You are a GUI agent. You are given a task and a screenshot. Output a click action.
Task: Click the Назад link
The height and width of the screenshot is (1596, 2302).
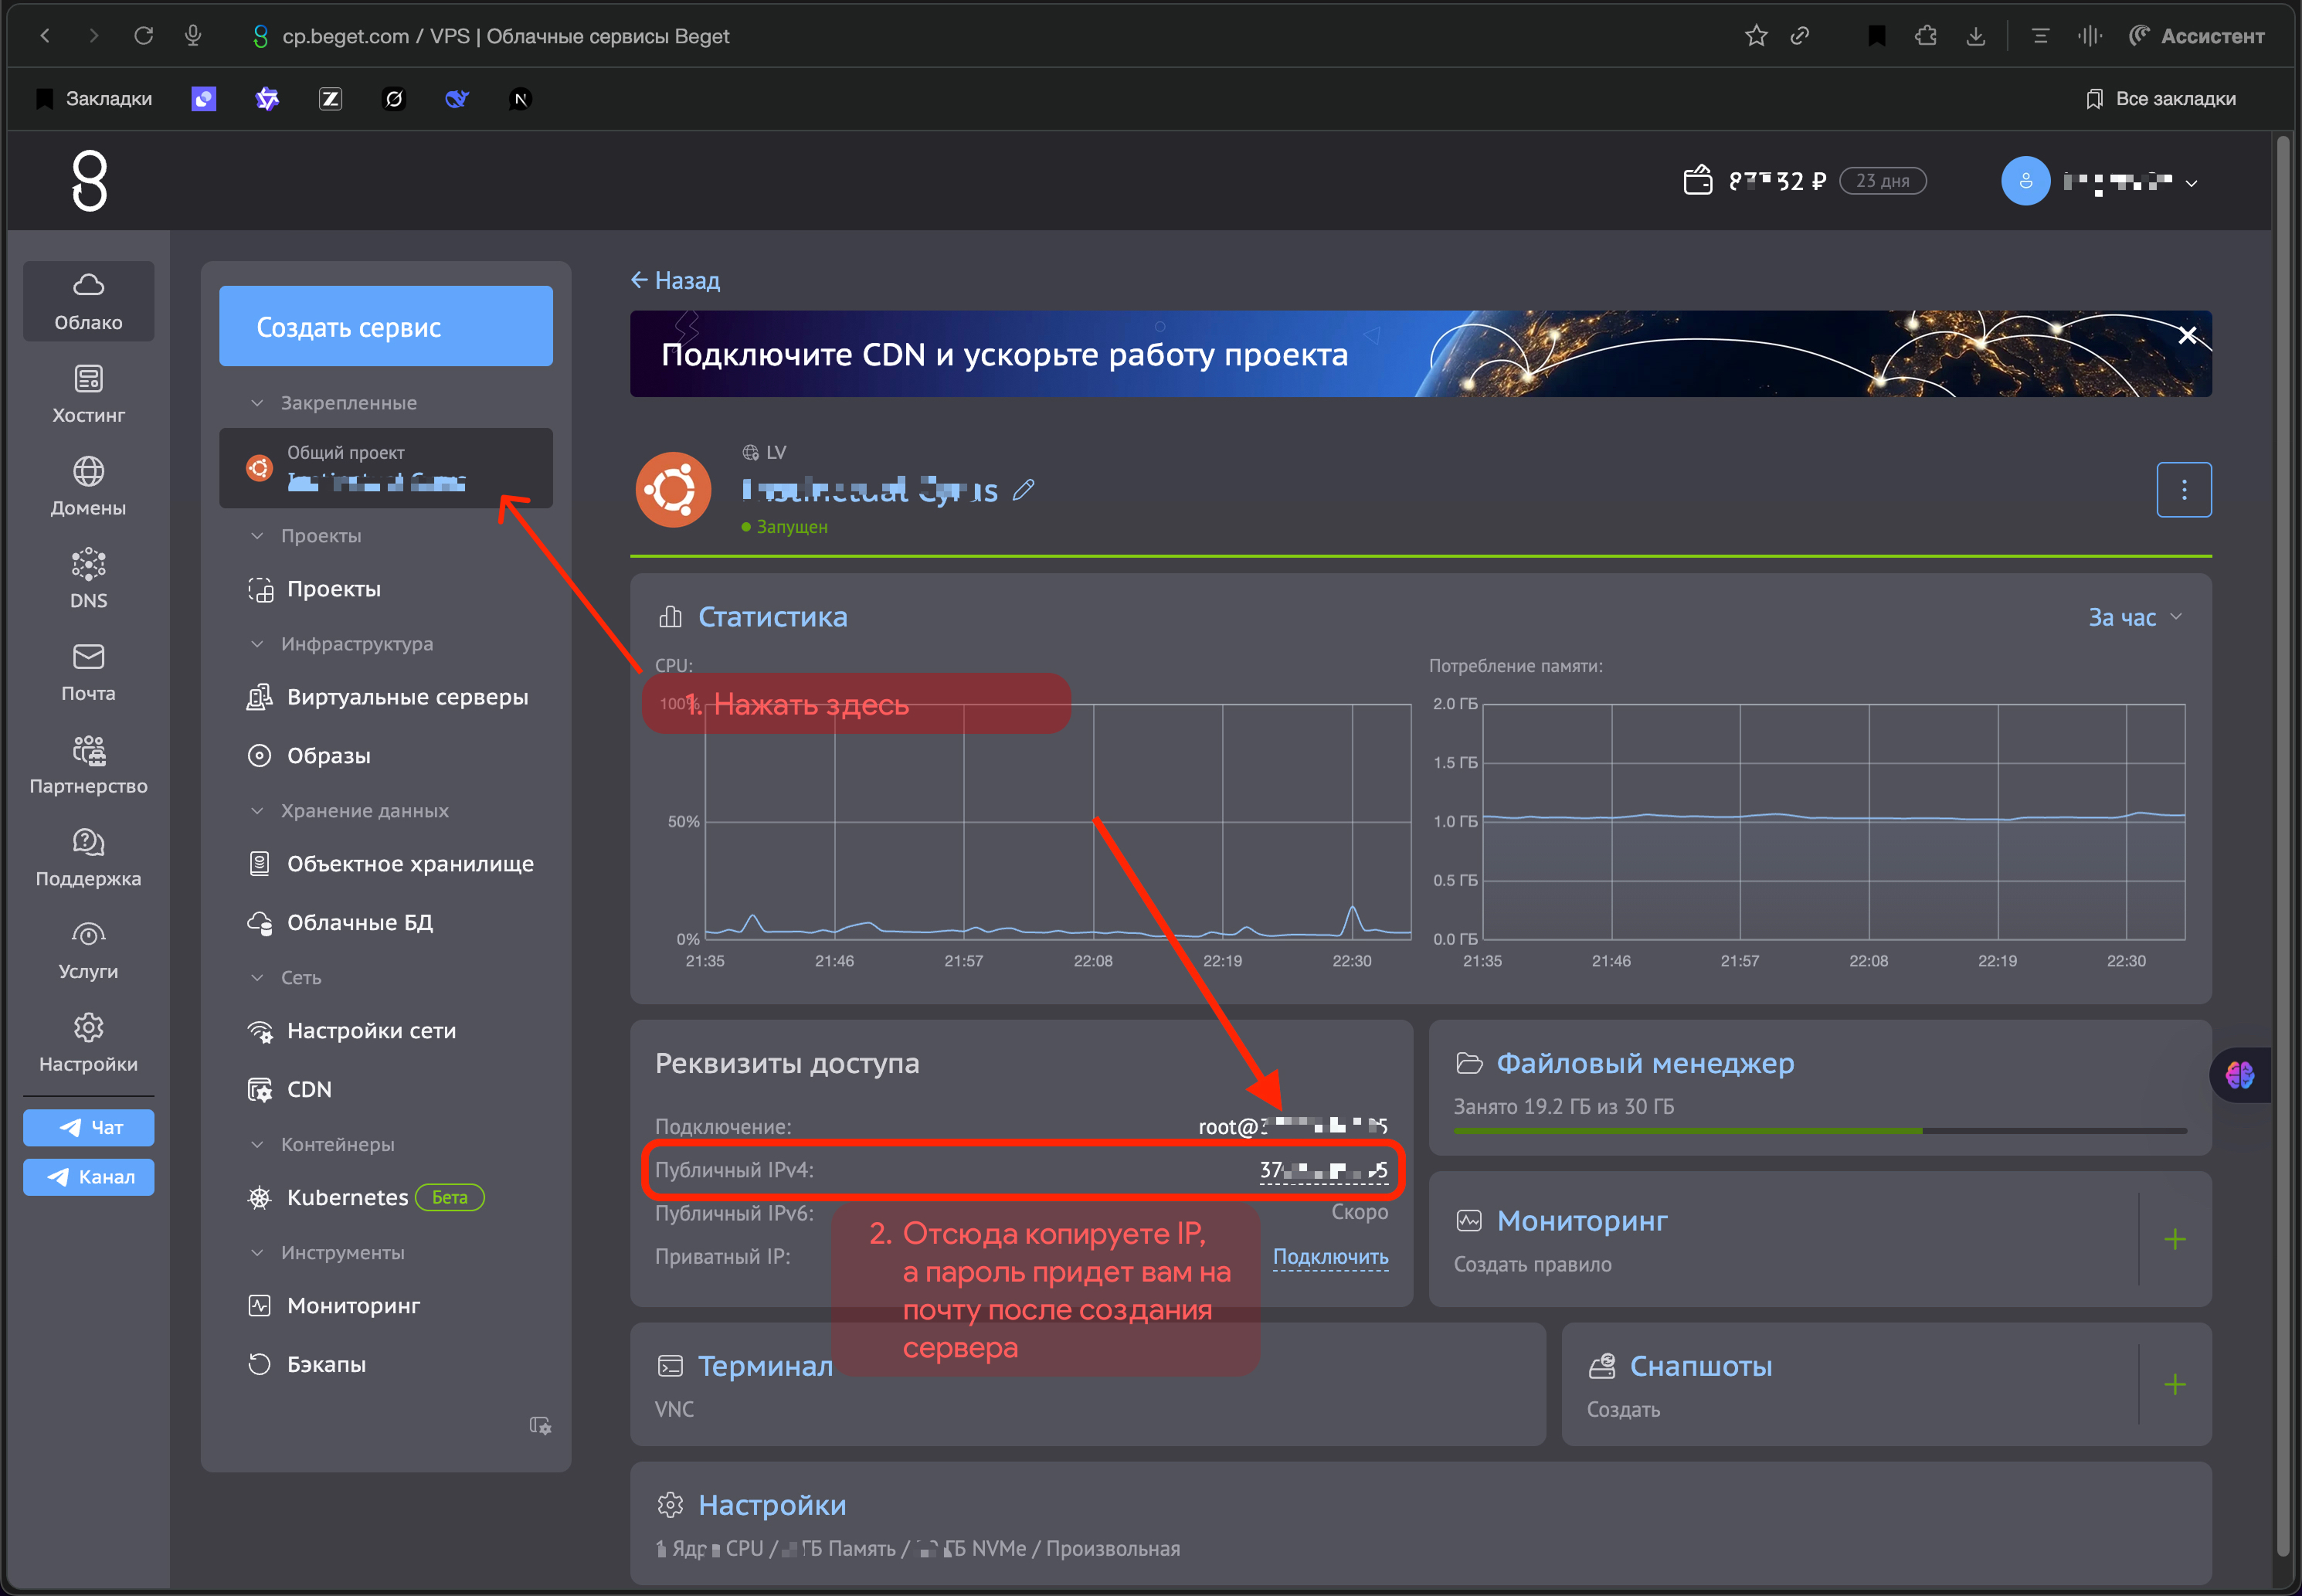pos(675,281)
